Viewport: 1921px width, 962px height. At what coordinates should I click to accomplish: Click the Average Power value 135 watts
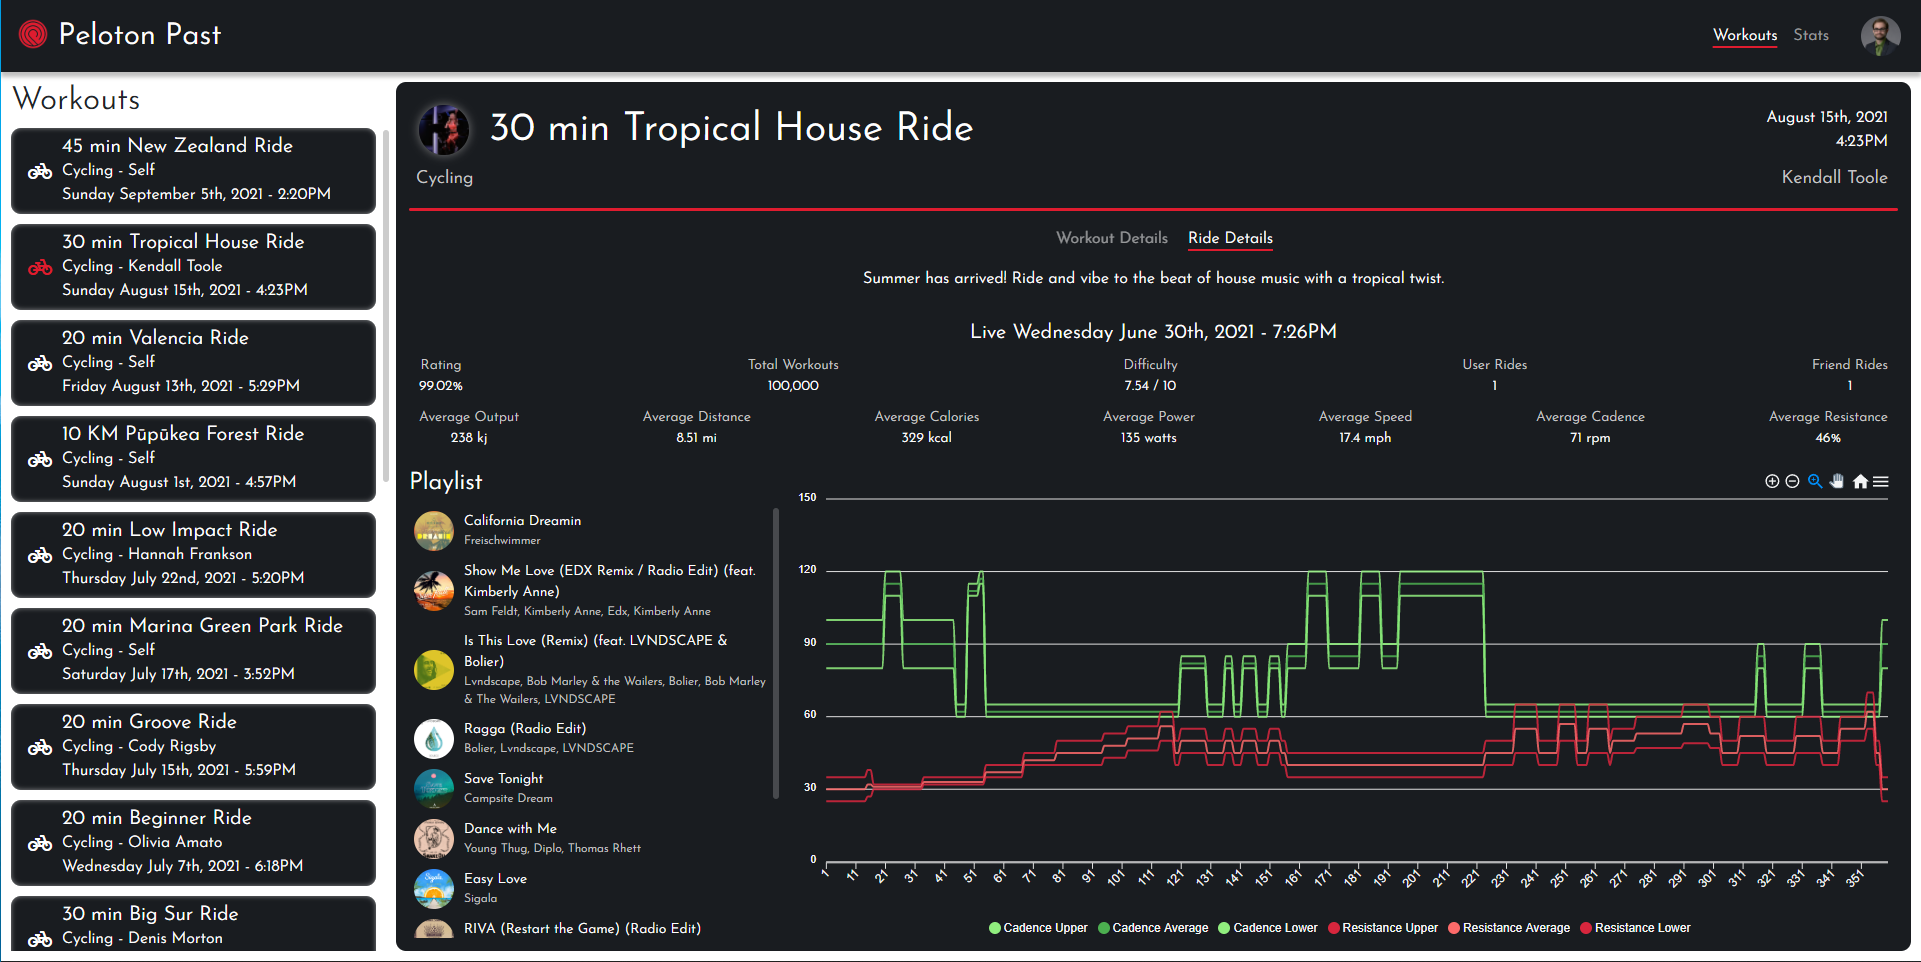1148,438
